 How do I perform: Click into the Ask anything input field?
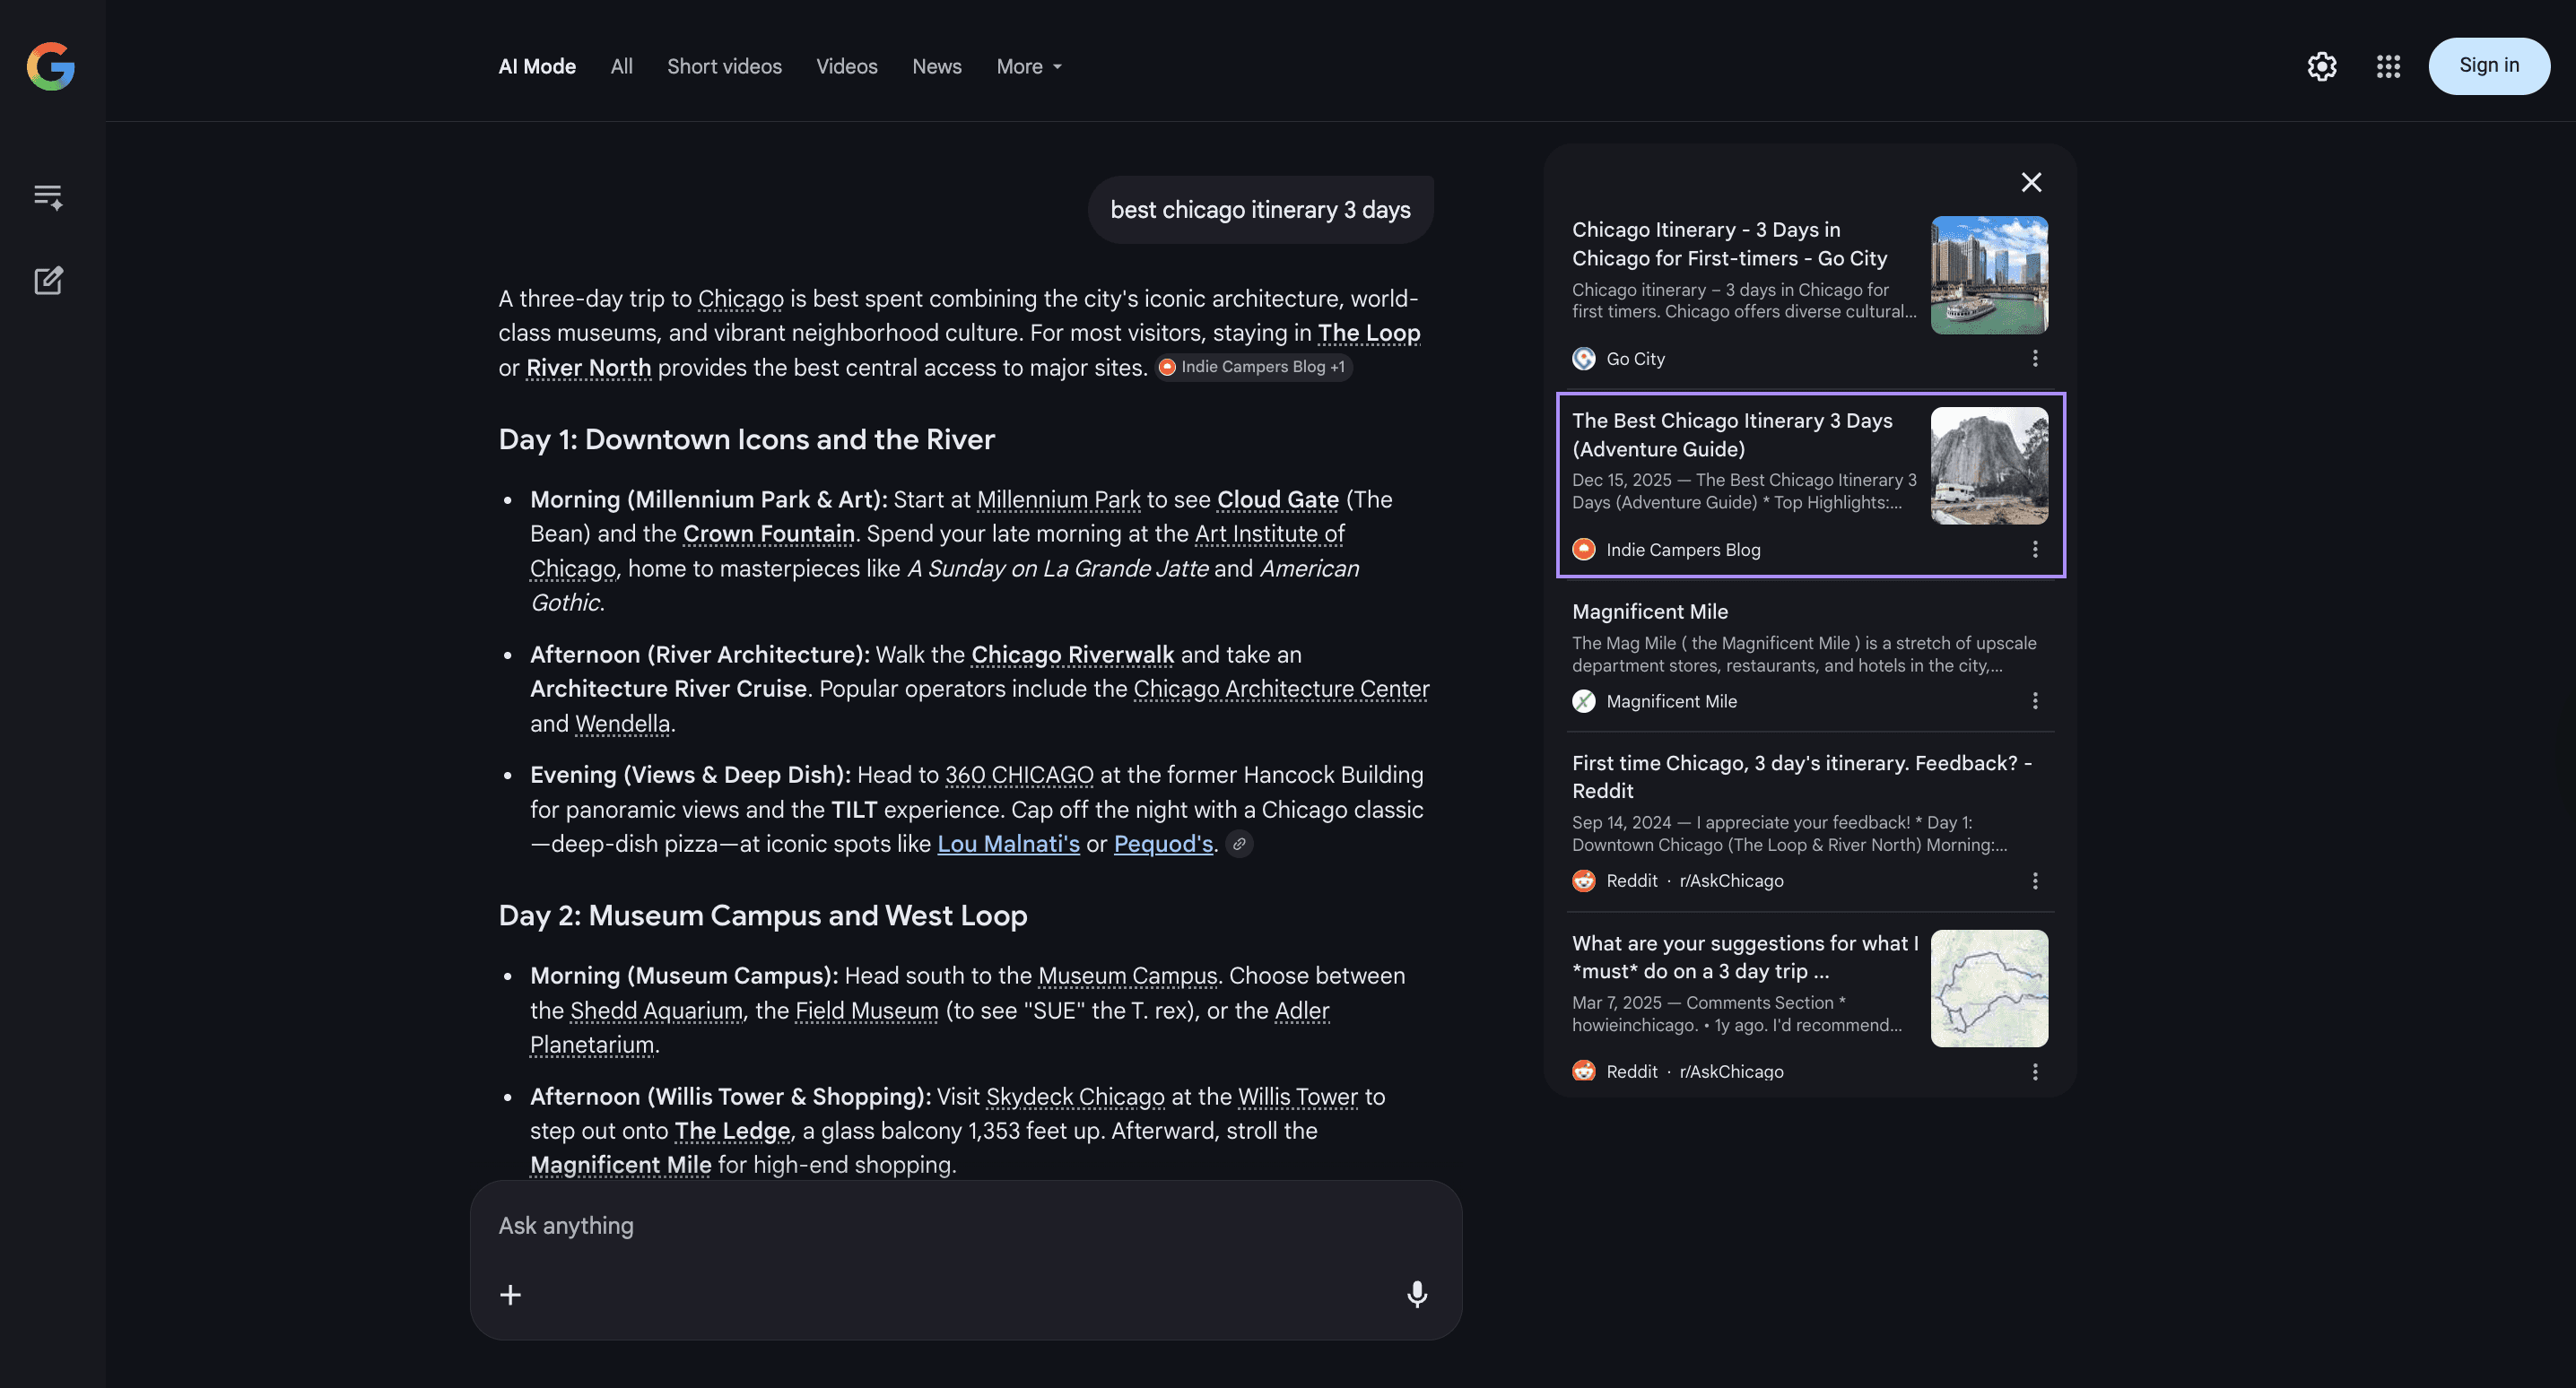tap(966, 1226)
